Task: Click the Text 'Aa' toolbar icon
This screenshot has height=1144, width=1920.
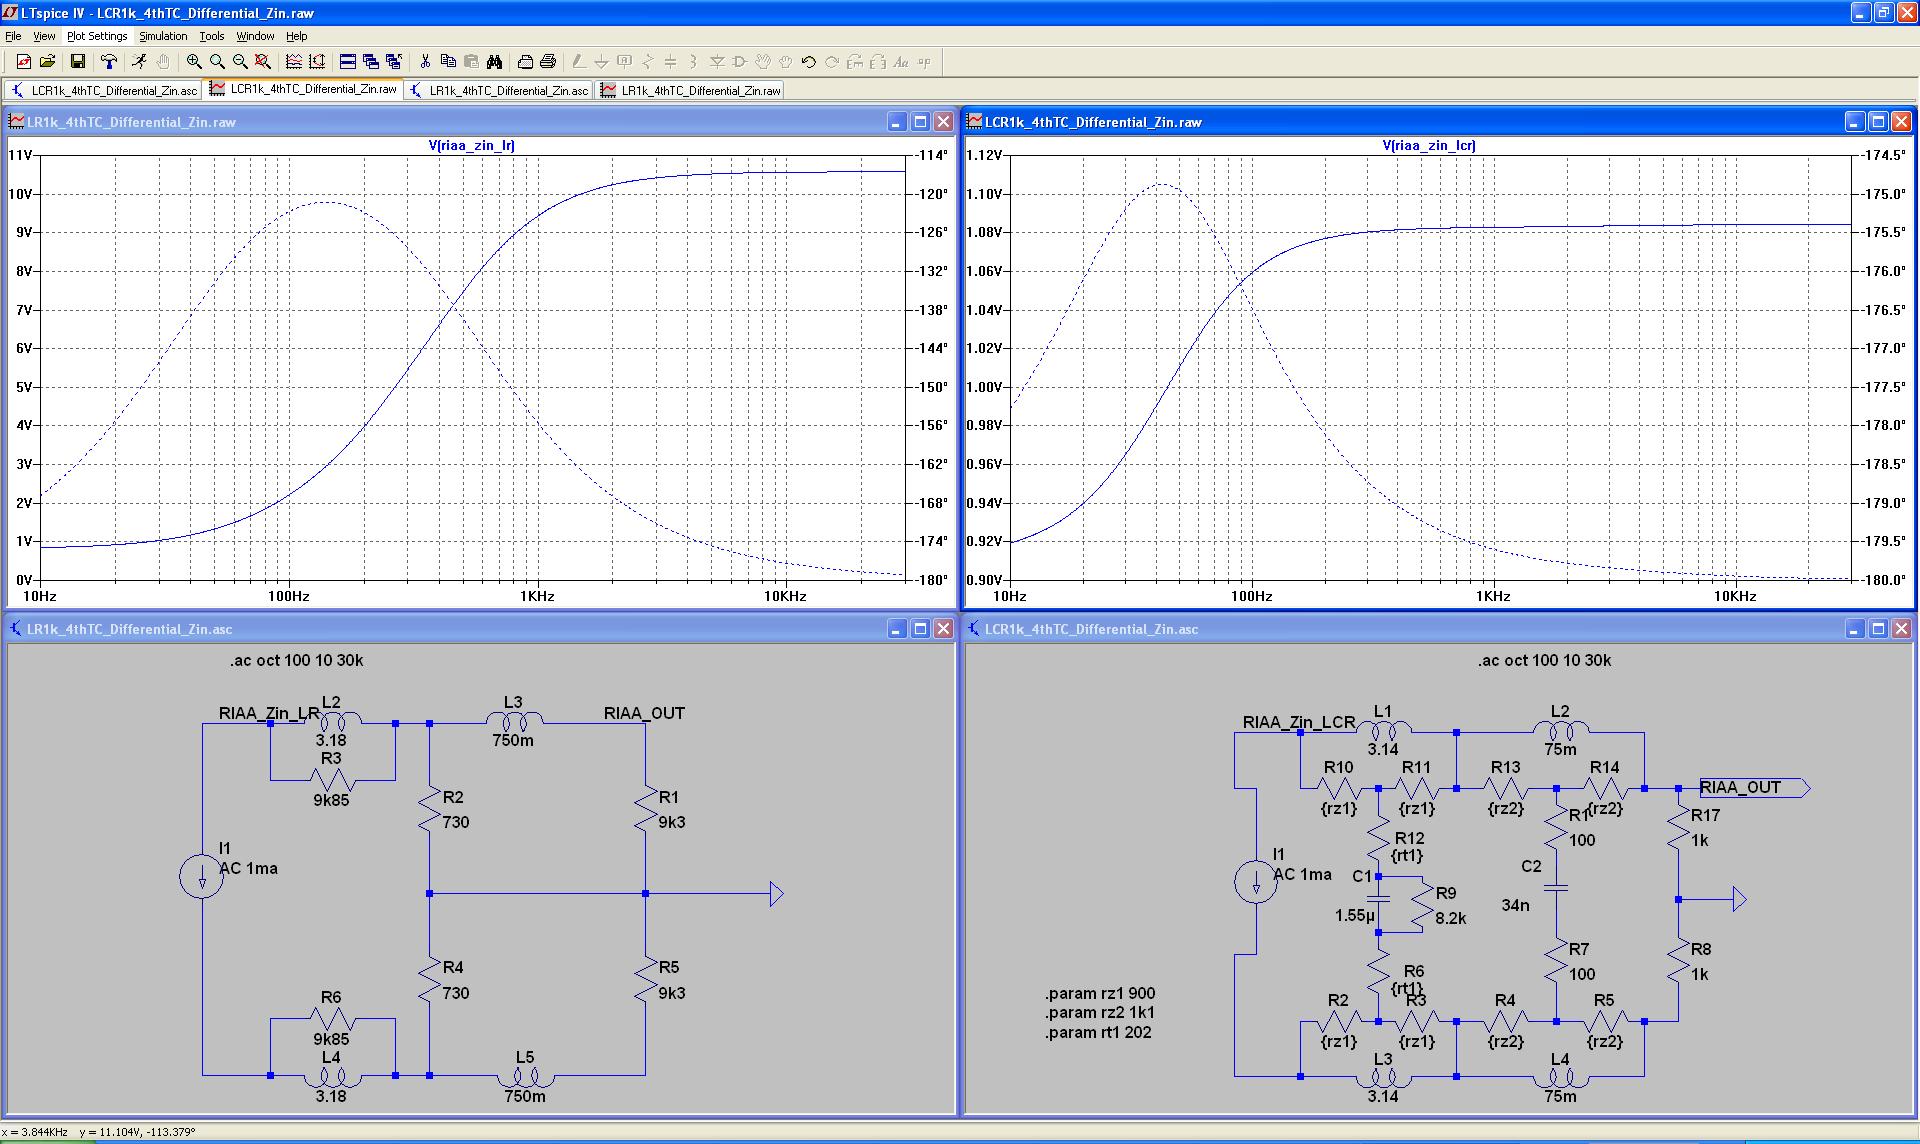Action: coord(901,62)
